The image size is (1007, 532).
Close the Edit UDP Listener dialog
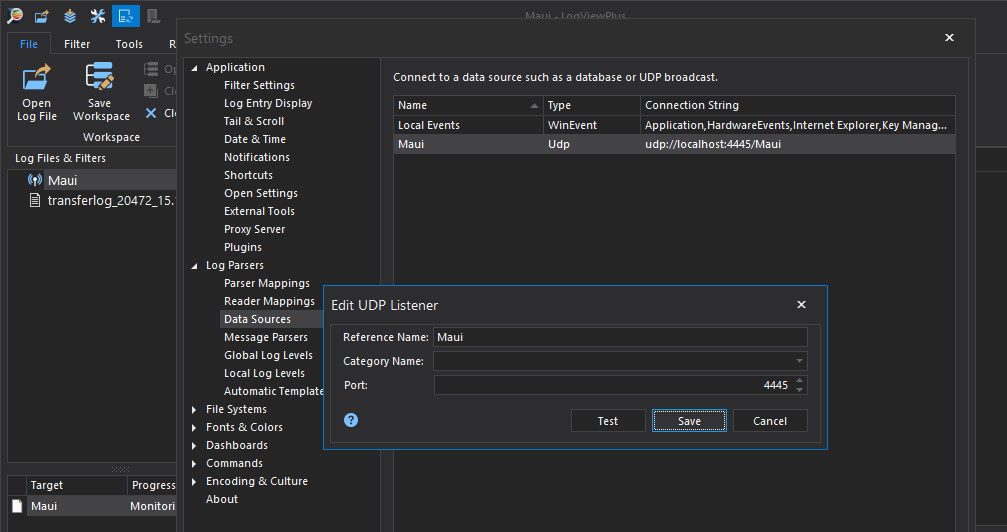click(801, 305)
